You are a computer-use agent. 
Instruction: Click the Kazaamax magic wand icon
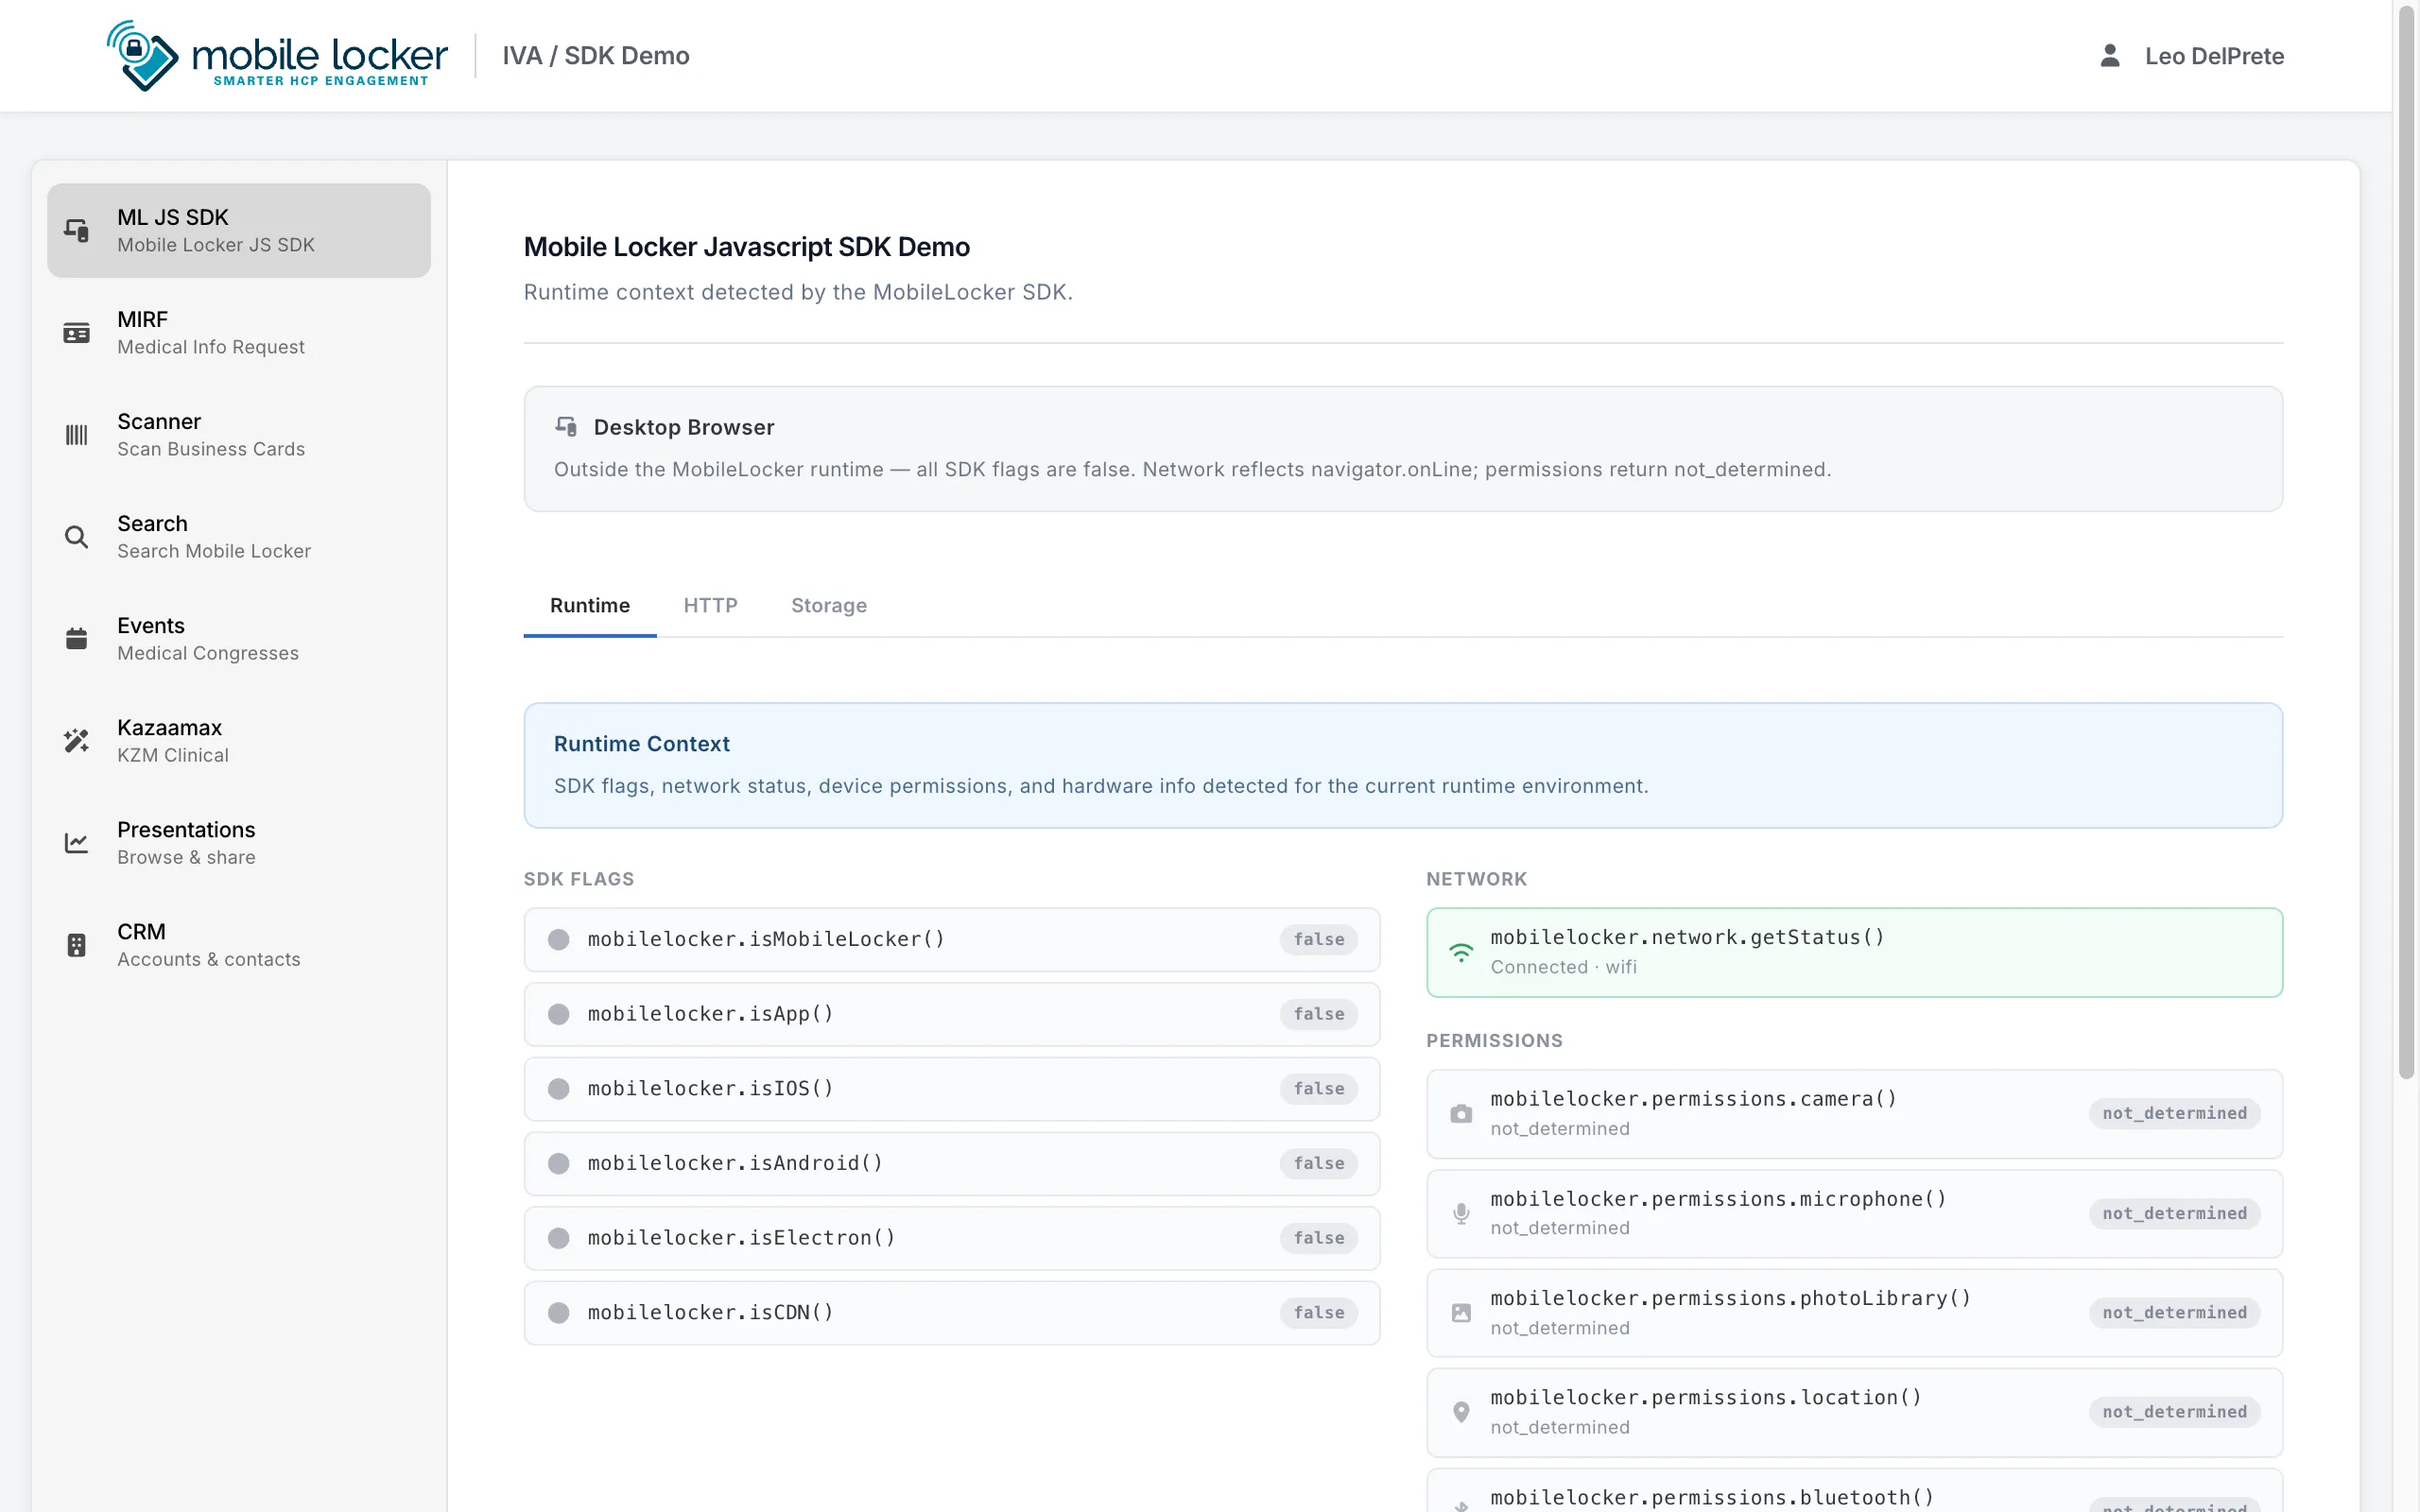point(76,741)
